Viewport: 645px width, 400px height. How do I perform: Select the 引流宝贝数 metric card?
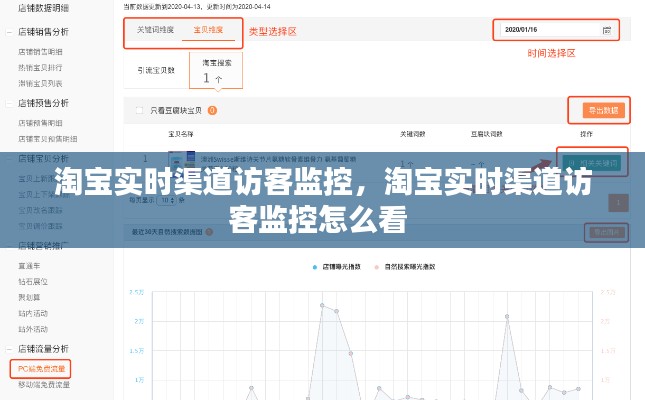(x=156, y=70)
